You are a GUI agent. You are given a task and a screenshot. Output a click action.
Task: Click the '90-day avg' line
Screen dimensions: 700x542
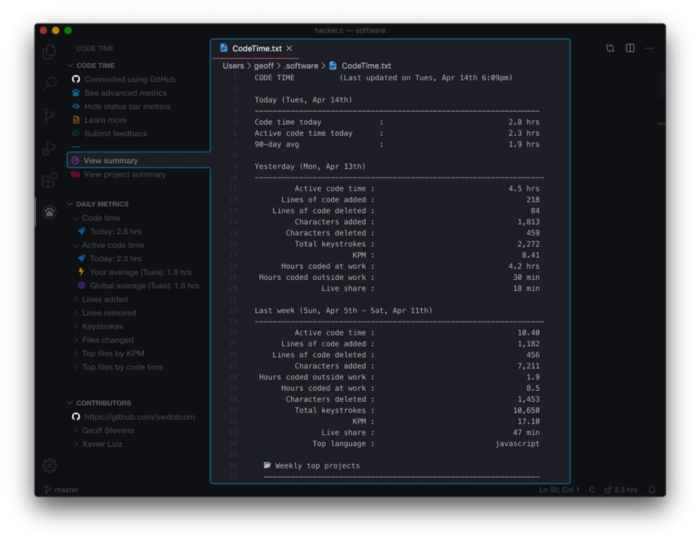click(x=397, y=144)
